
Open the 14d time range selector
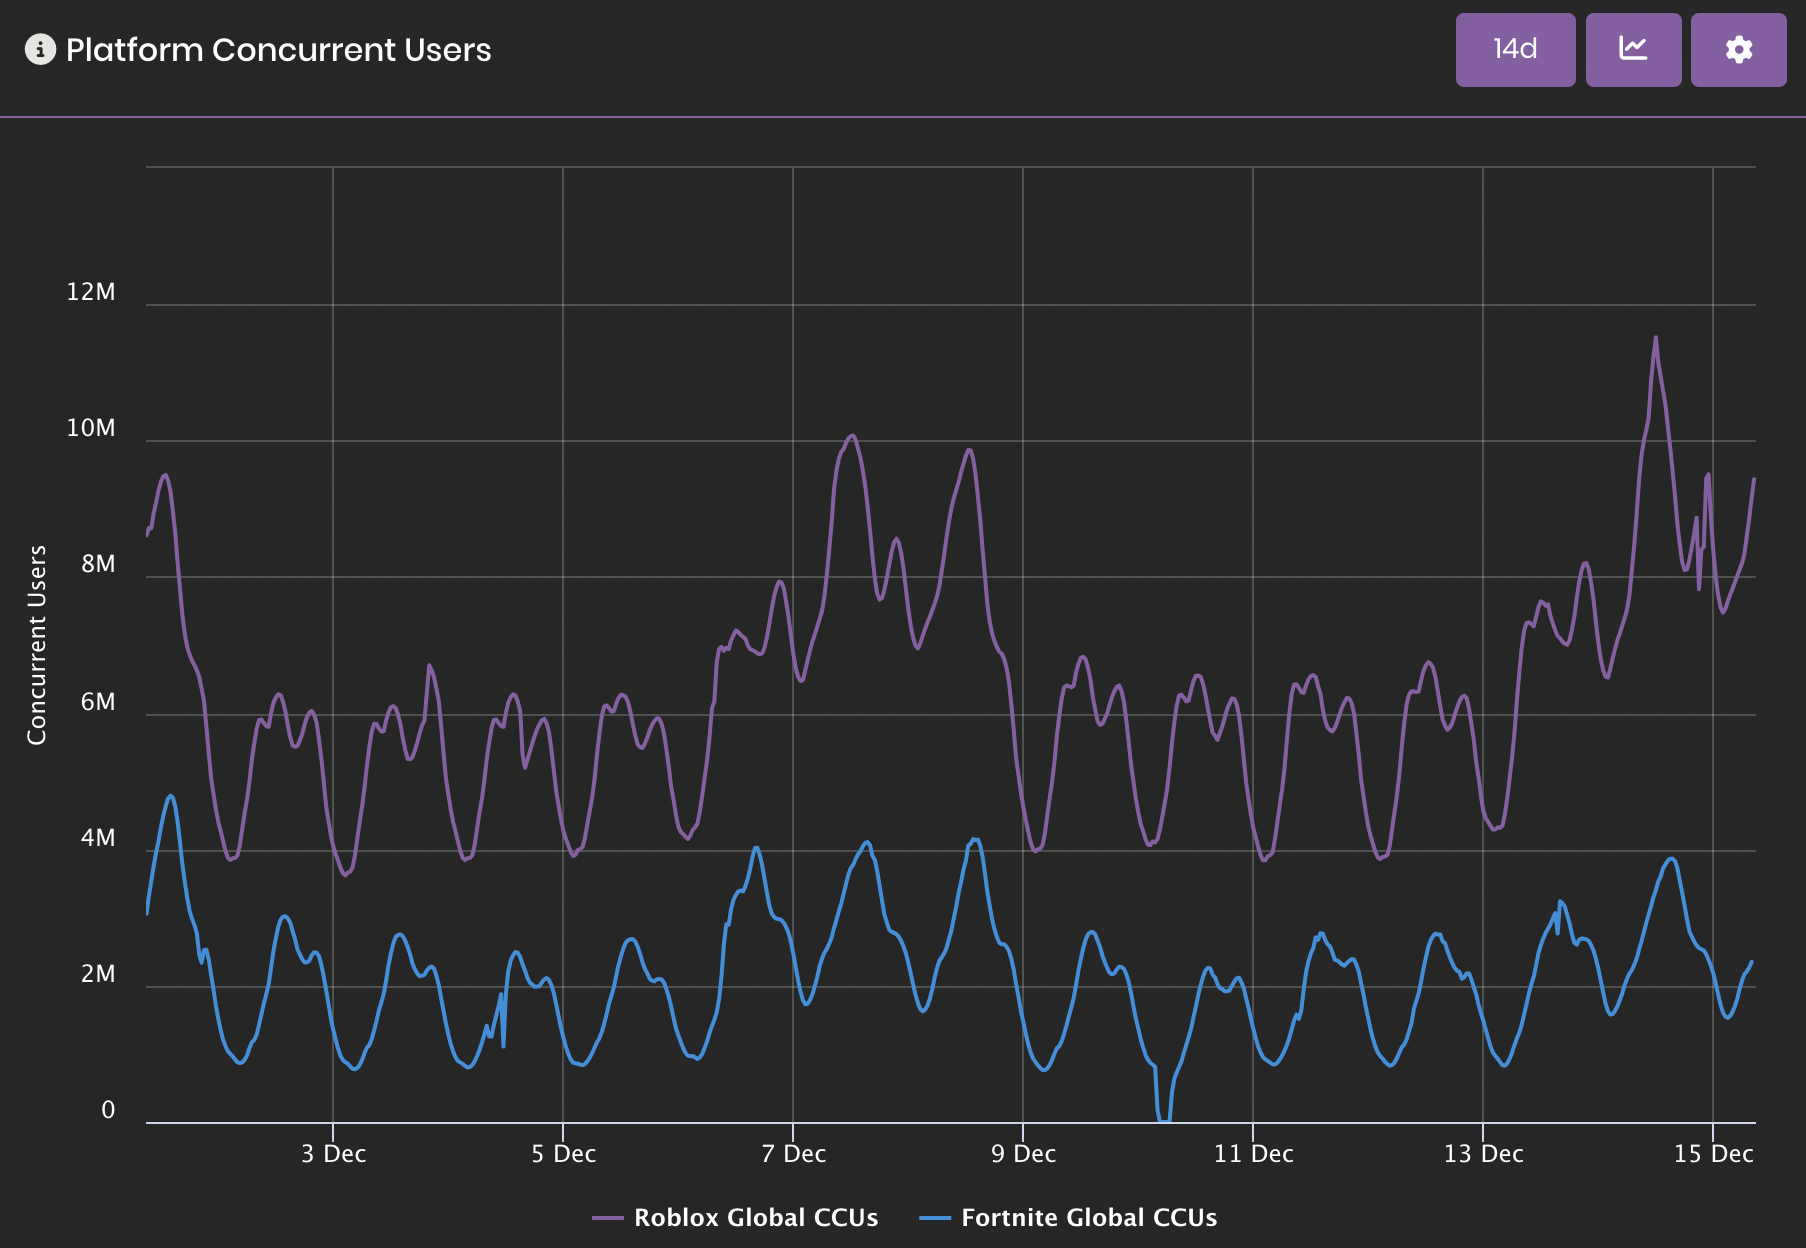tap(1515, 50)
